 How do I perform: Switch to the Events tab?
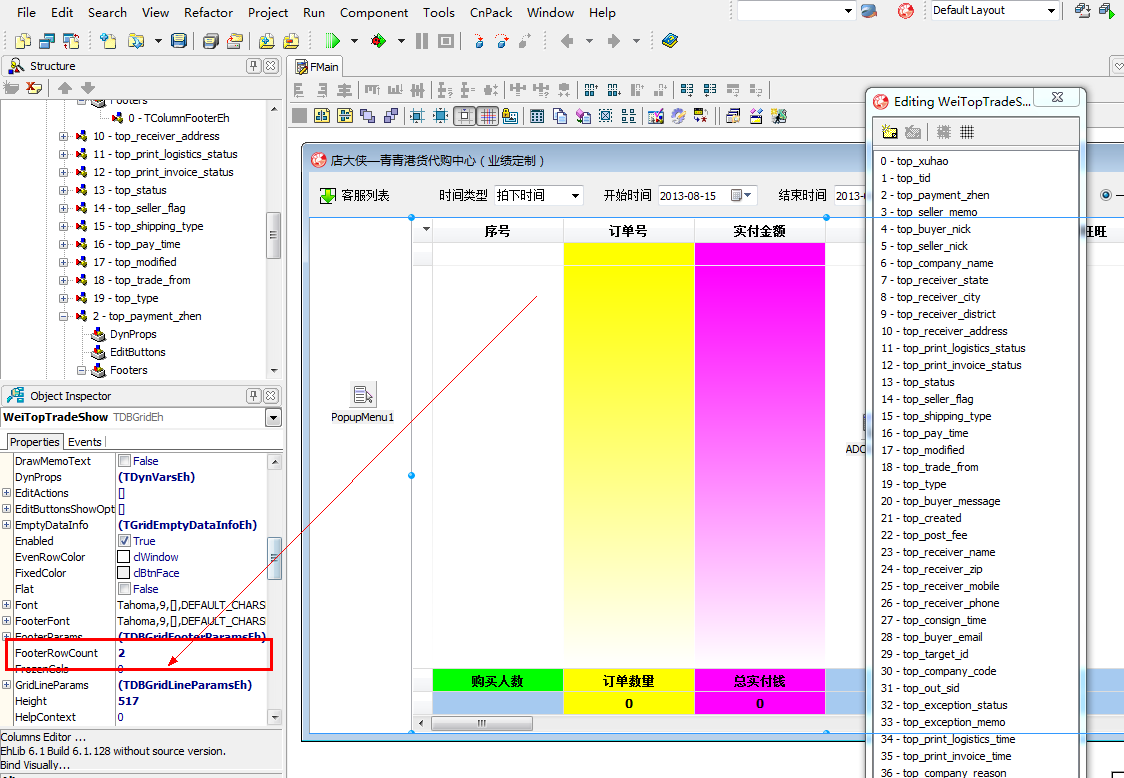tap(84, 442)
